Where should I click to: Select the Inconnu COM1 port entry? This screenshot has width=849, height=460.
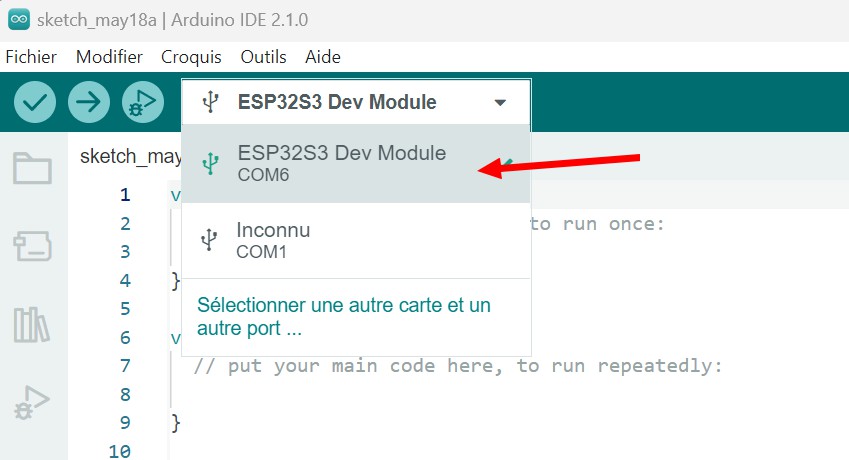point(356,241)
